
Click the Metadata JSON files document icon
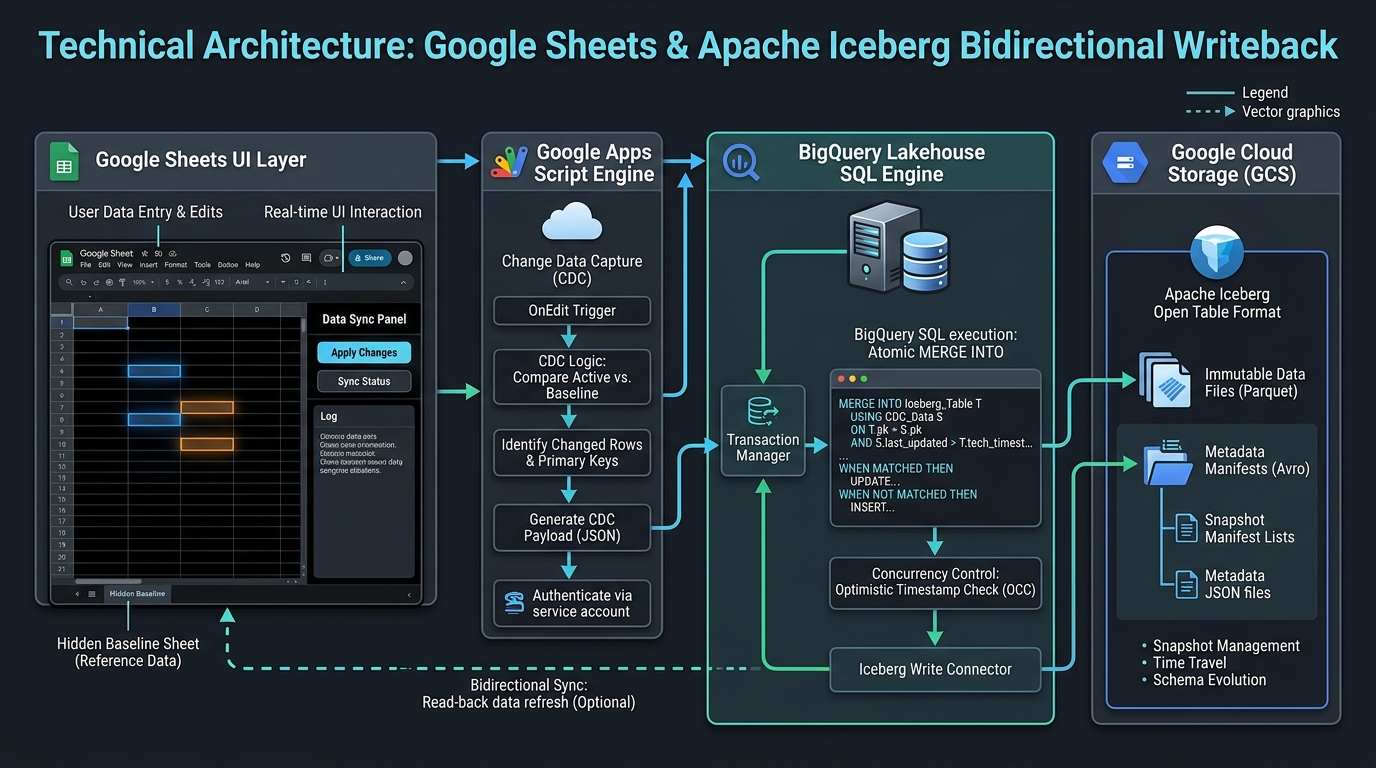coord(1186,584)
